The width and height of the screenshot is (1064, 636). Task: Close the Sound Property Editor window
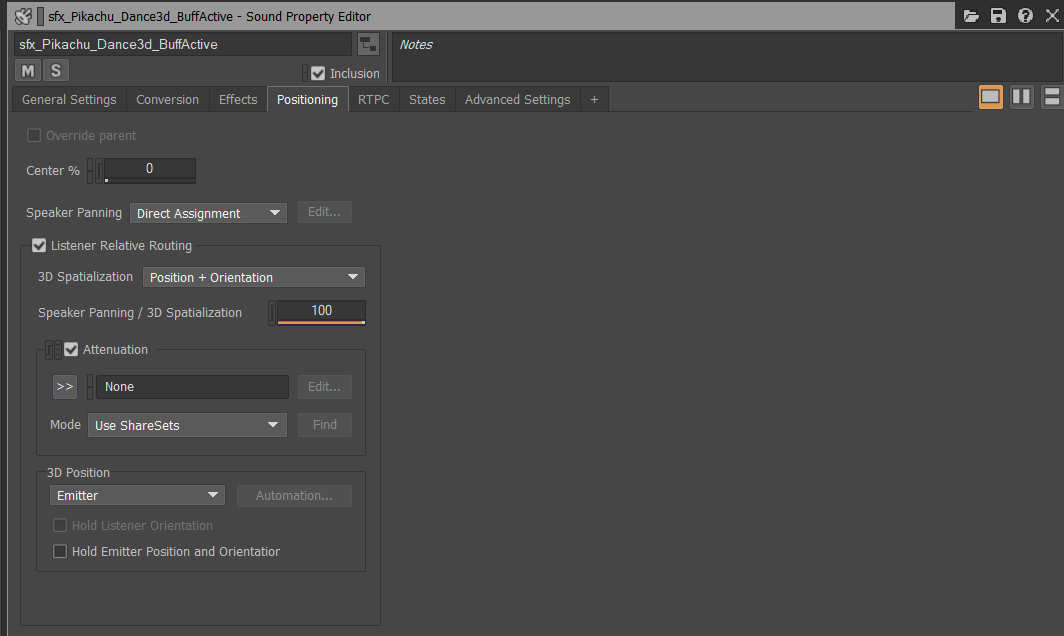[1052, 16]
